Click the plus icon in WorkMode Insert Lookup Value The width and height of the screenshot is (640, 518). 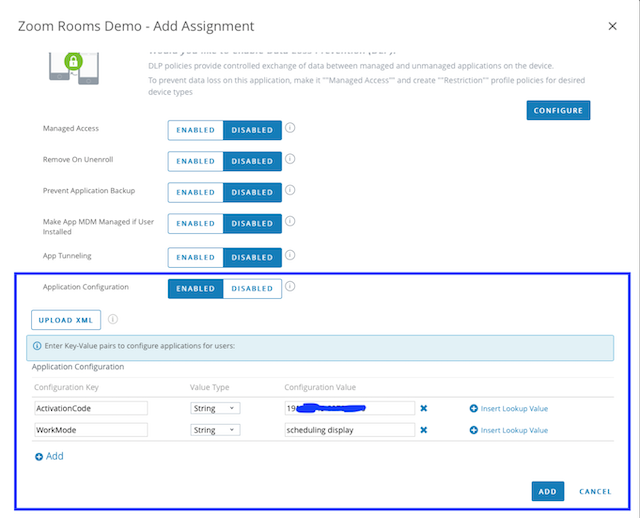[x=473, y=430]
